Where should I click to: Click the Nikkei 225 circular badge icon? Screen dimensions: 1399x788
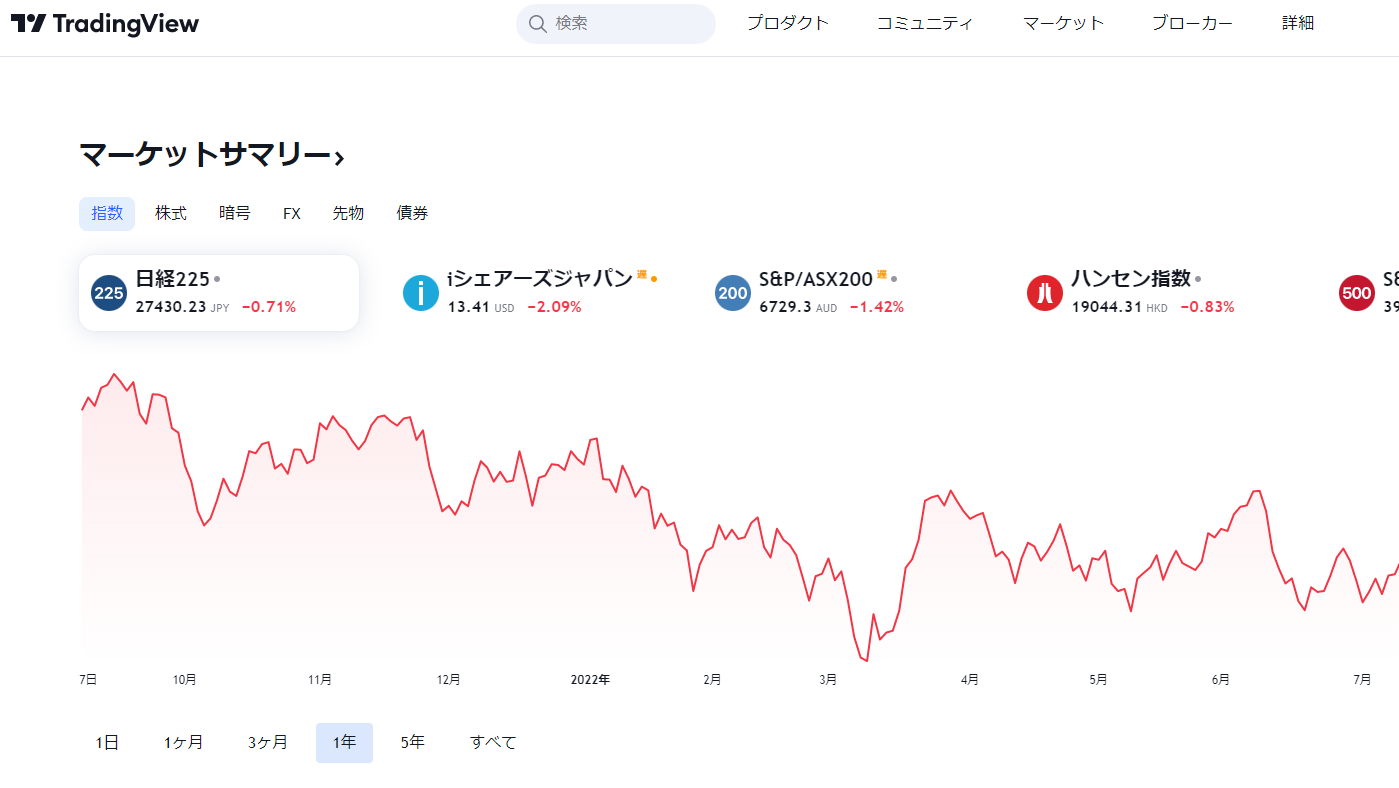point(108,292)
